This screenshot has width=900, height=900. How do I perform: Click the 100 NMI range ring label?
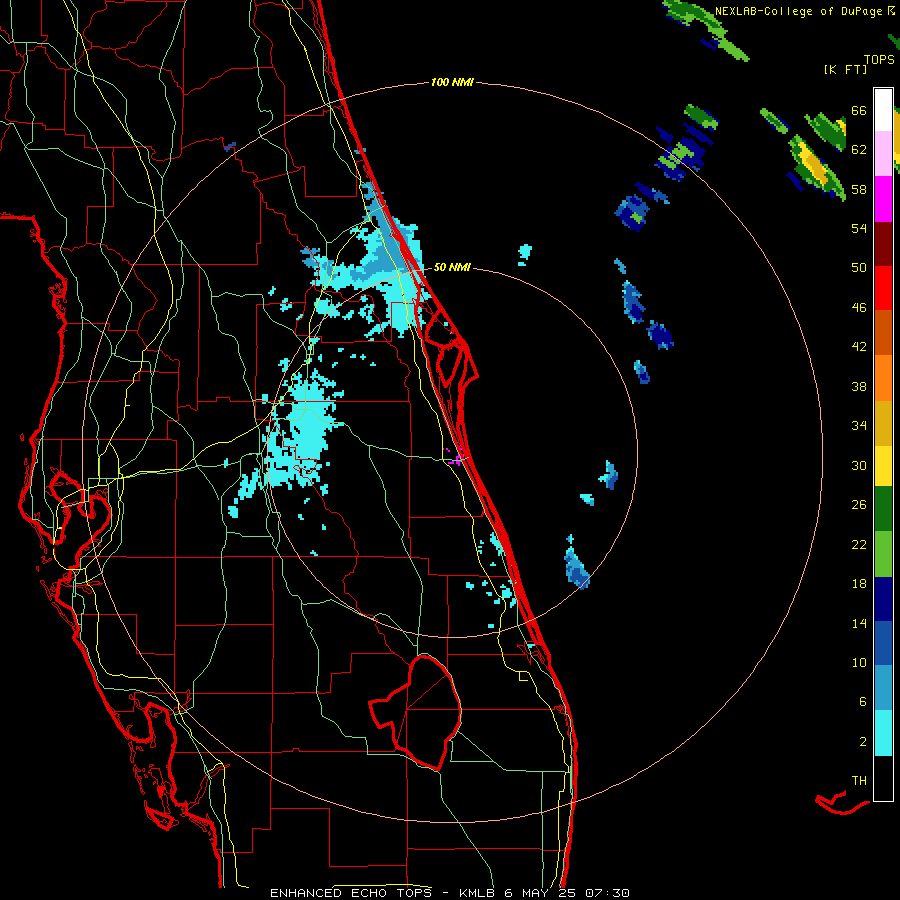point(452,83)
